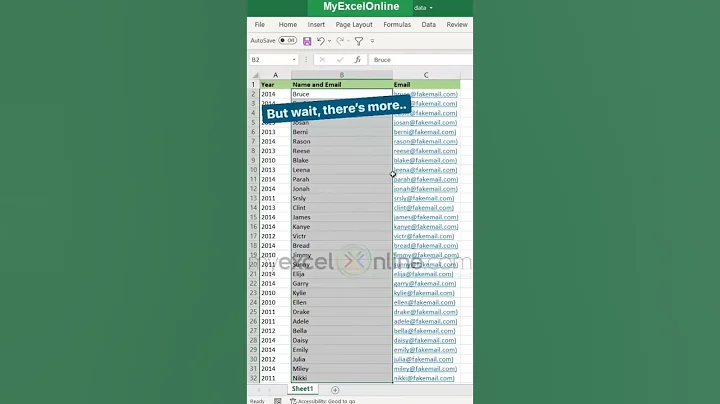Click the Email header cell
This screenshot has height=404, width=720.
pyautogui.click(x=426, y=84)
